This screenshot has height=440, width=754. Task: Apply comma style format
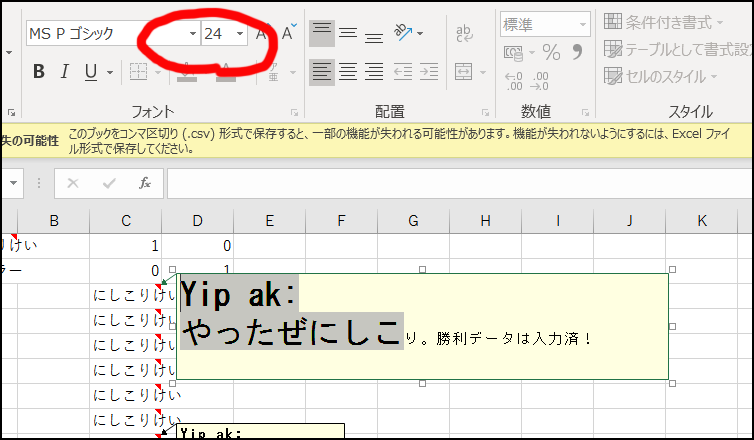(577, 52)
